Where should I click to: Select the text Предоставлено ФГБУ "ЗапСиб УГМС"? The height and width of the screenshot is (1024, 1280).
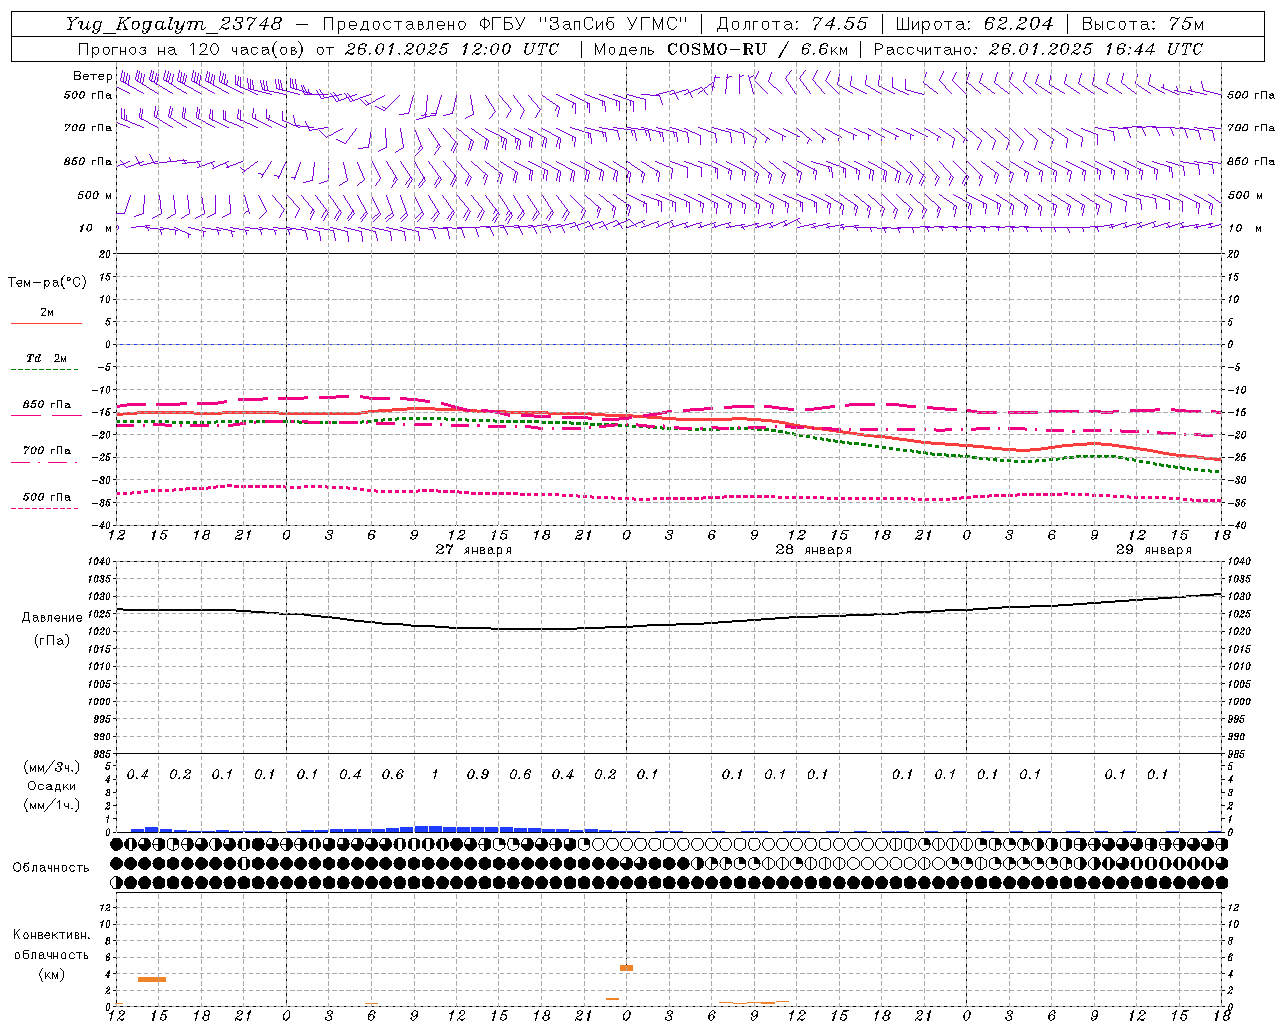click(505, 24)
